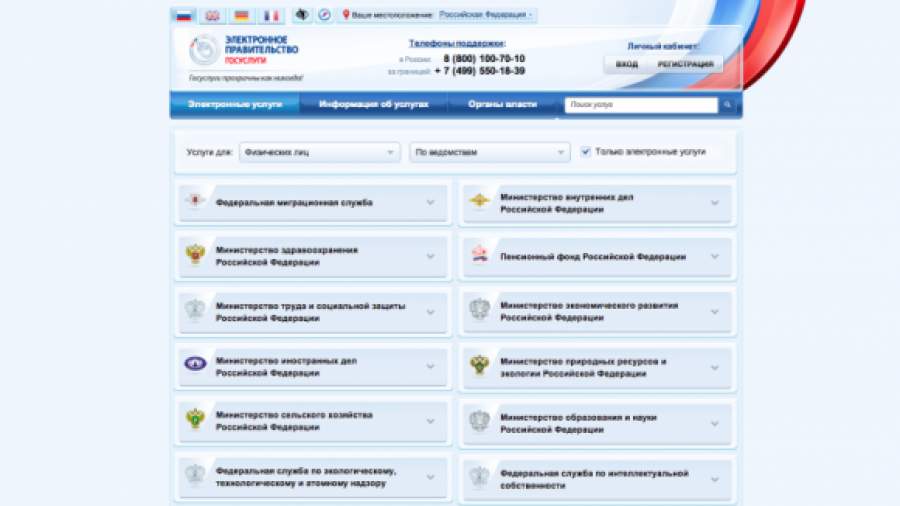Toggle Только электронные услуги checkbox
This screenshot has width=900, height=506.
[585, 152]
